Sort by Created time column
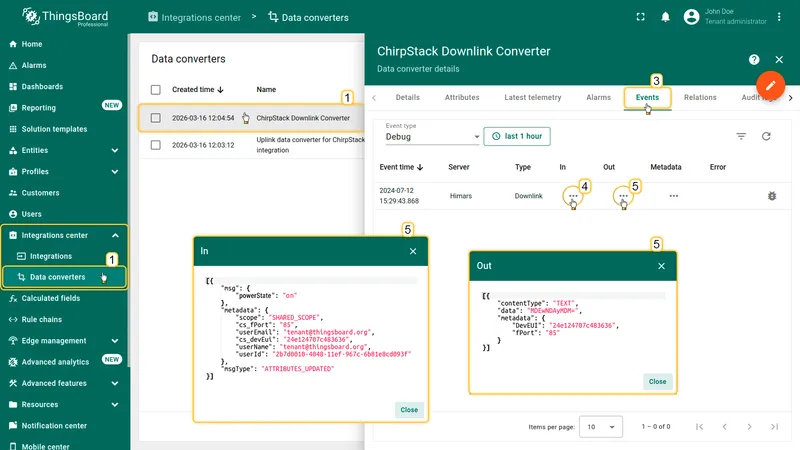 tap(197, 89)
